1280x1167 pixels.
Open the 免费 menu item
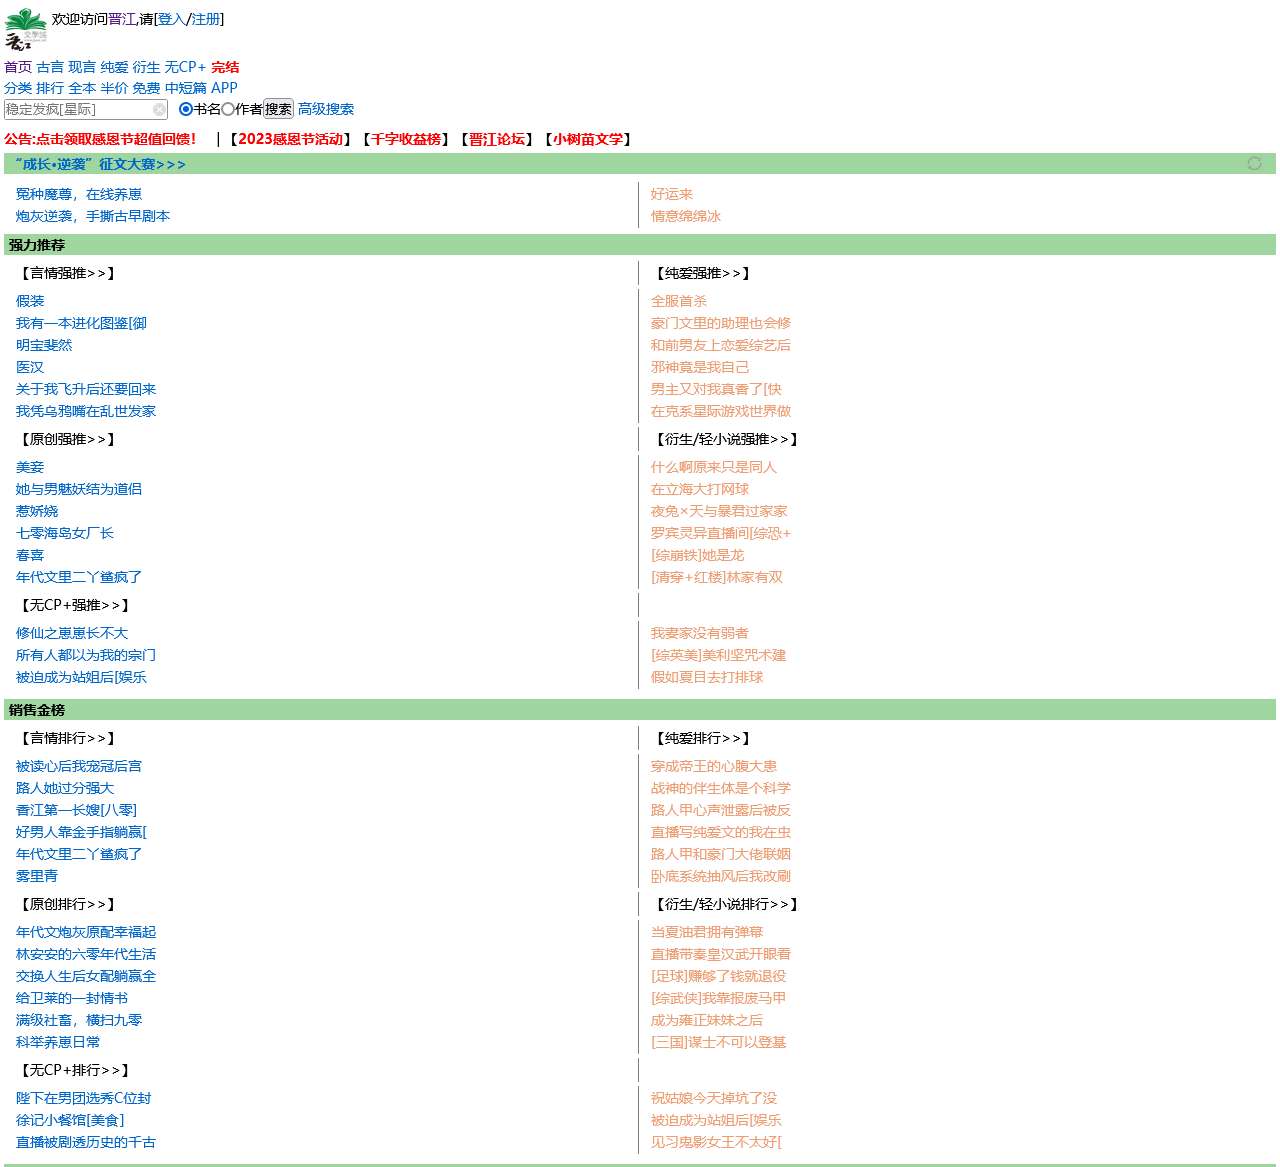[146, 88]
